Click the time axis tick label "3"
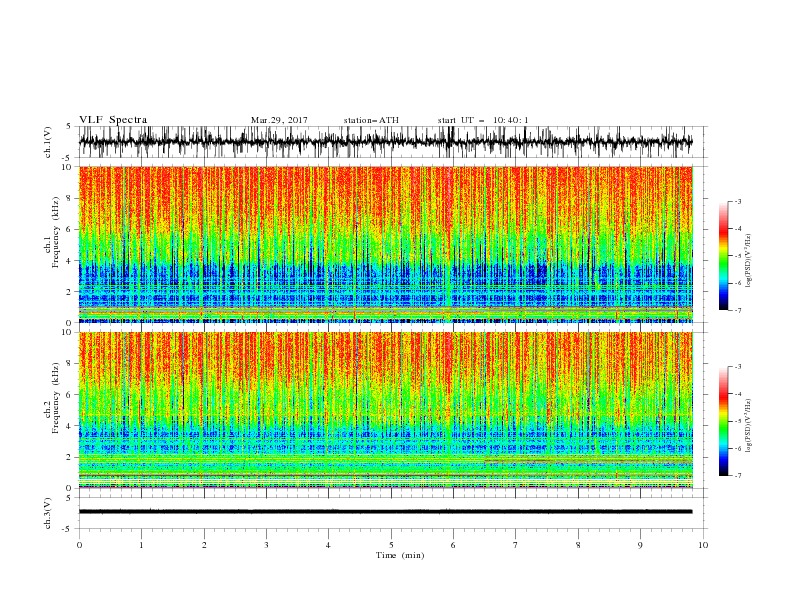The image size is (792, 612). pyautogui.click(x=266, y=545)
